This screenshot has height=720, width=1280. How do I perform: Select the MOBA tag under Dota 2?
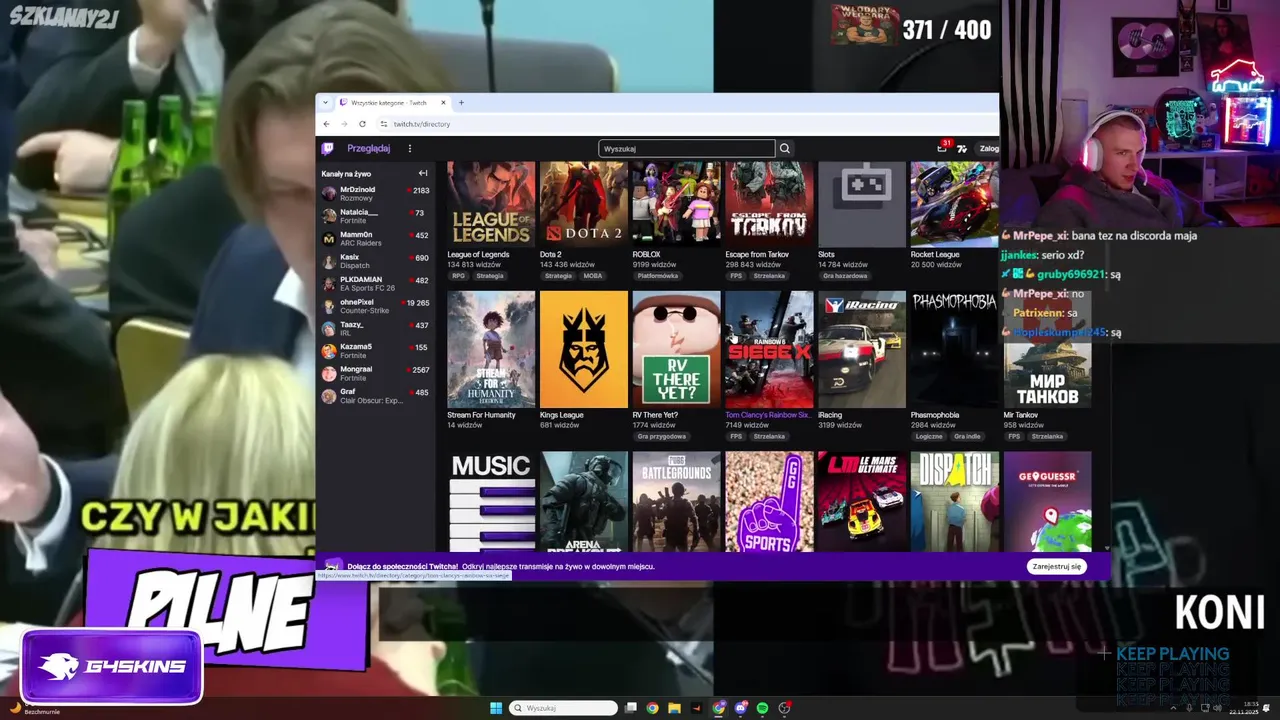(x=593, y=276)
